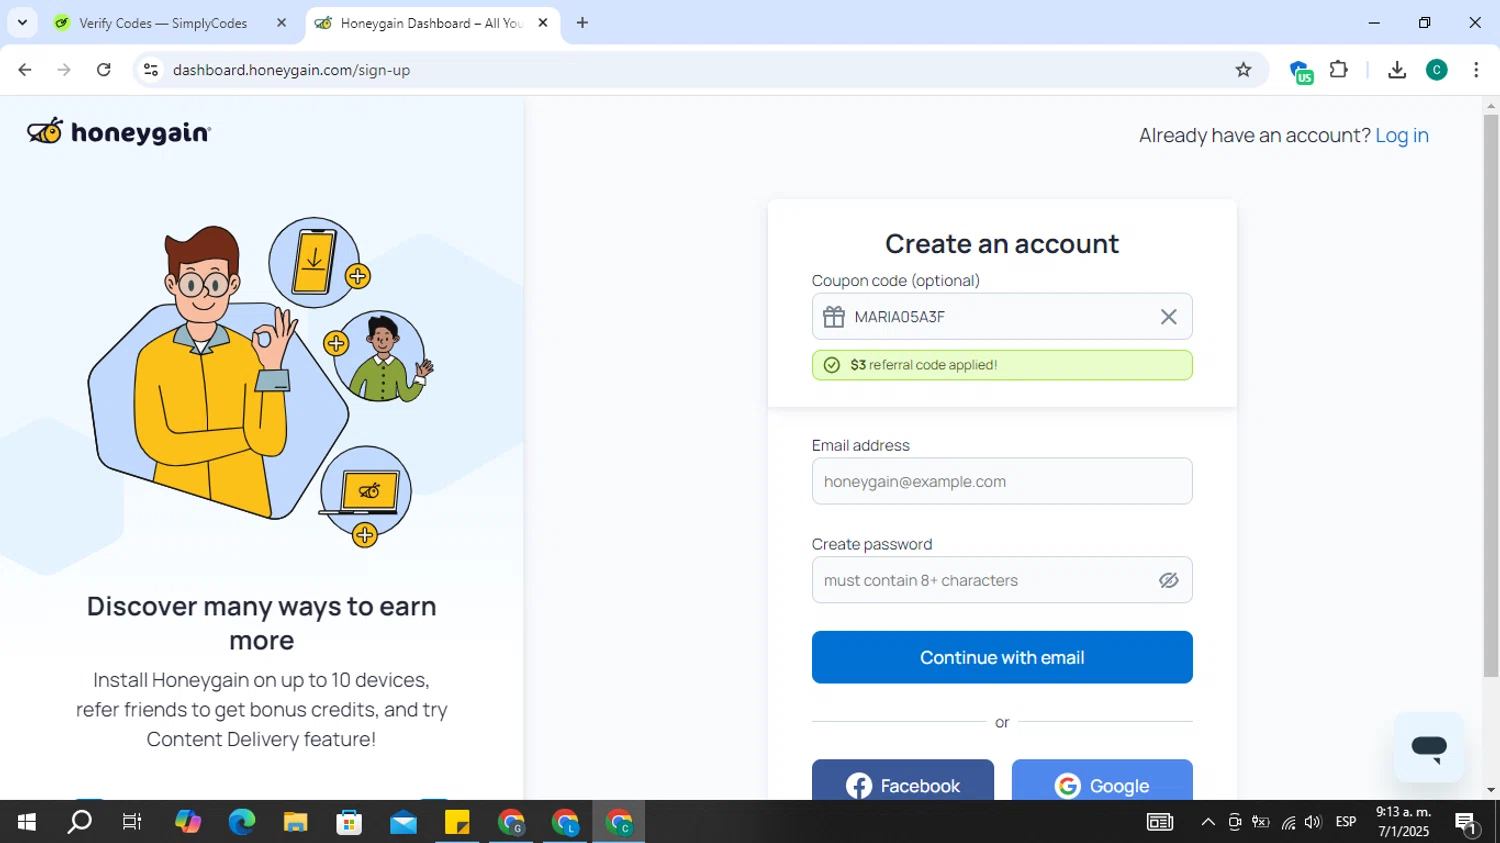Open Sticky Notes from taskbar
1500x843 pixels.
tap(458, 822)
